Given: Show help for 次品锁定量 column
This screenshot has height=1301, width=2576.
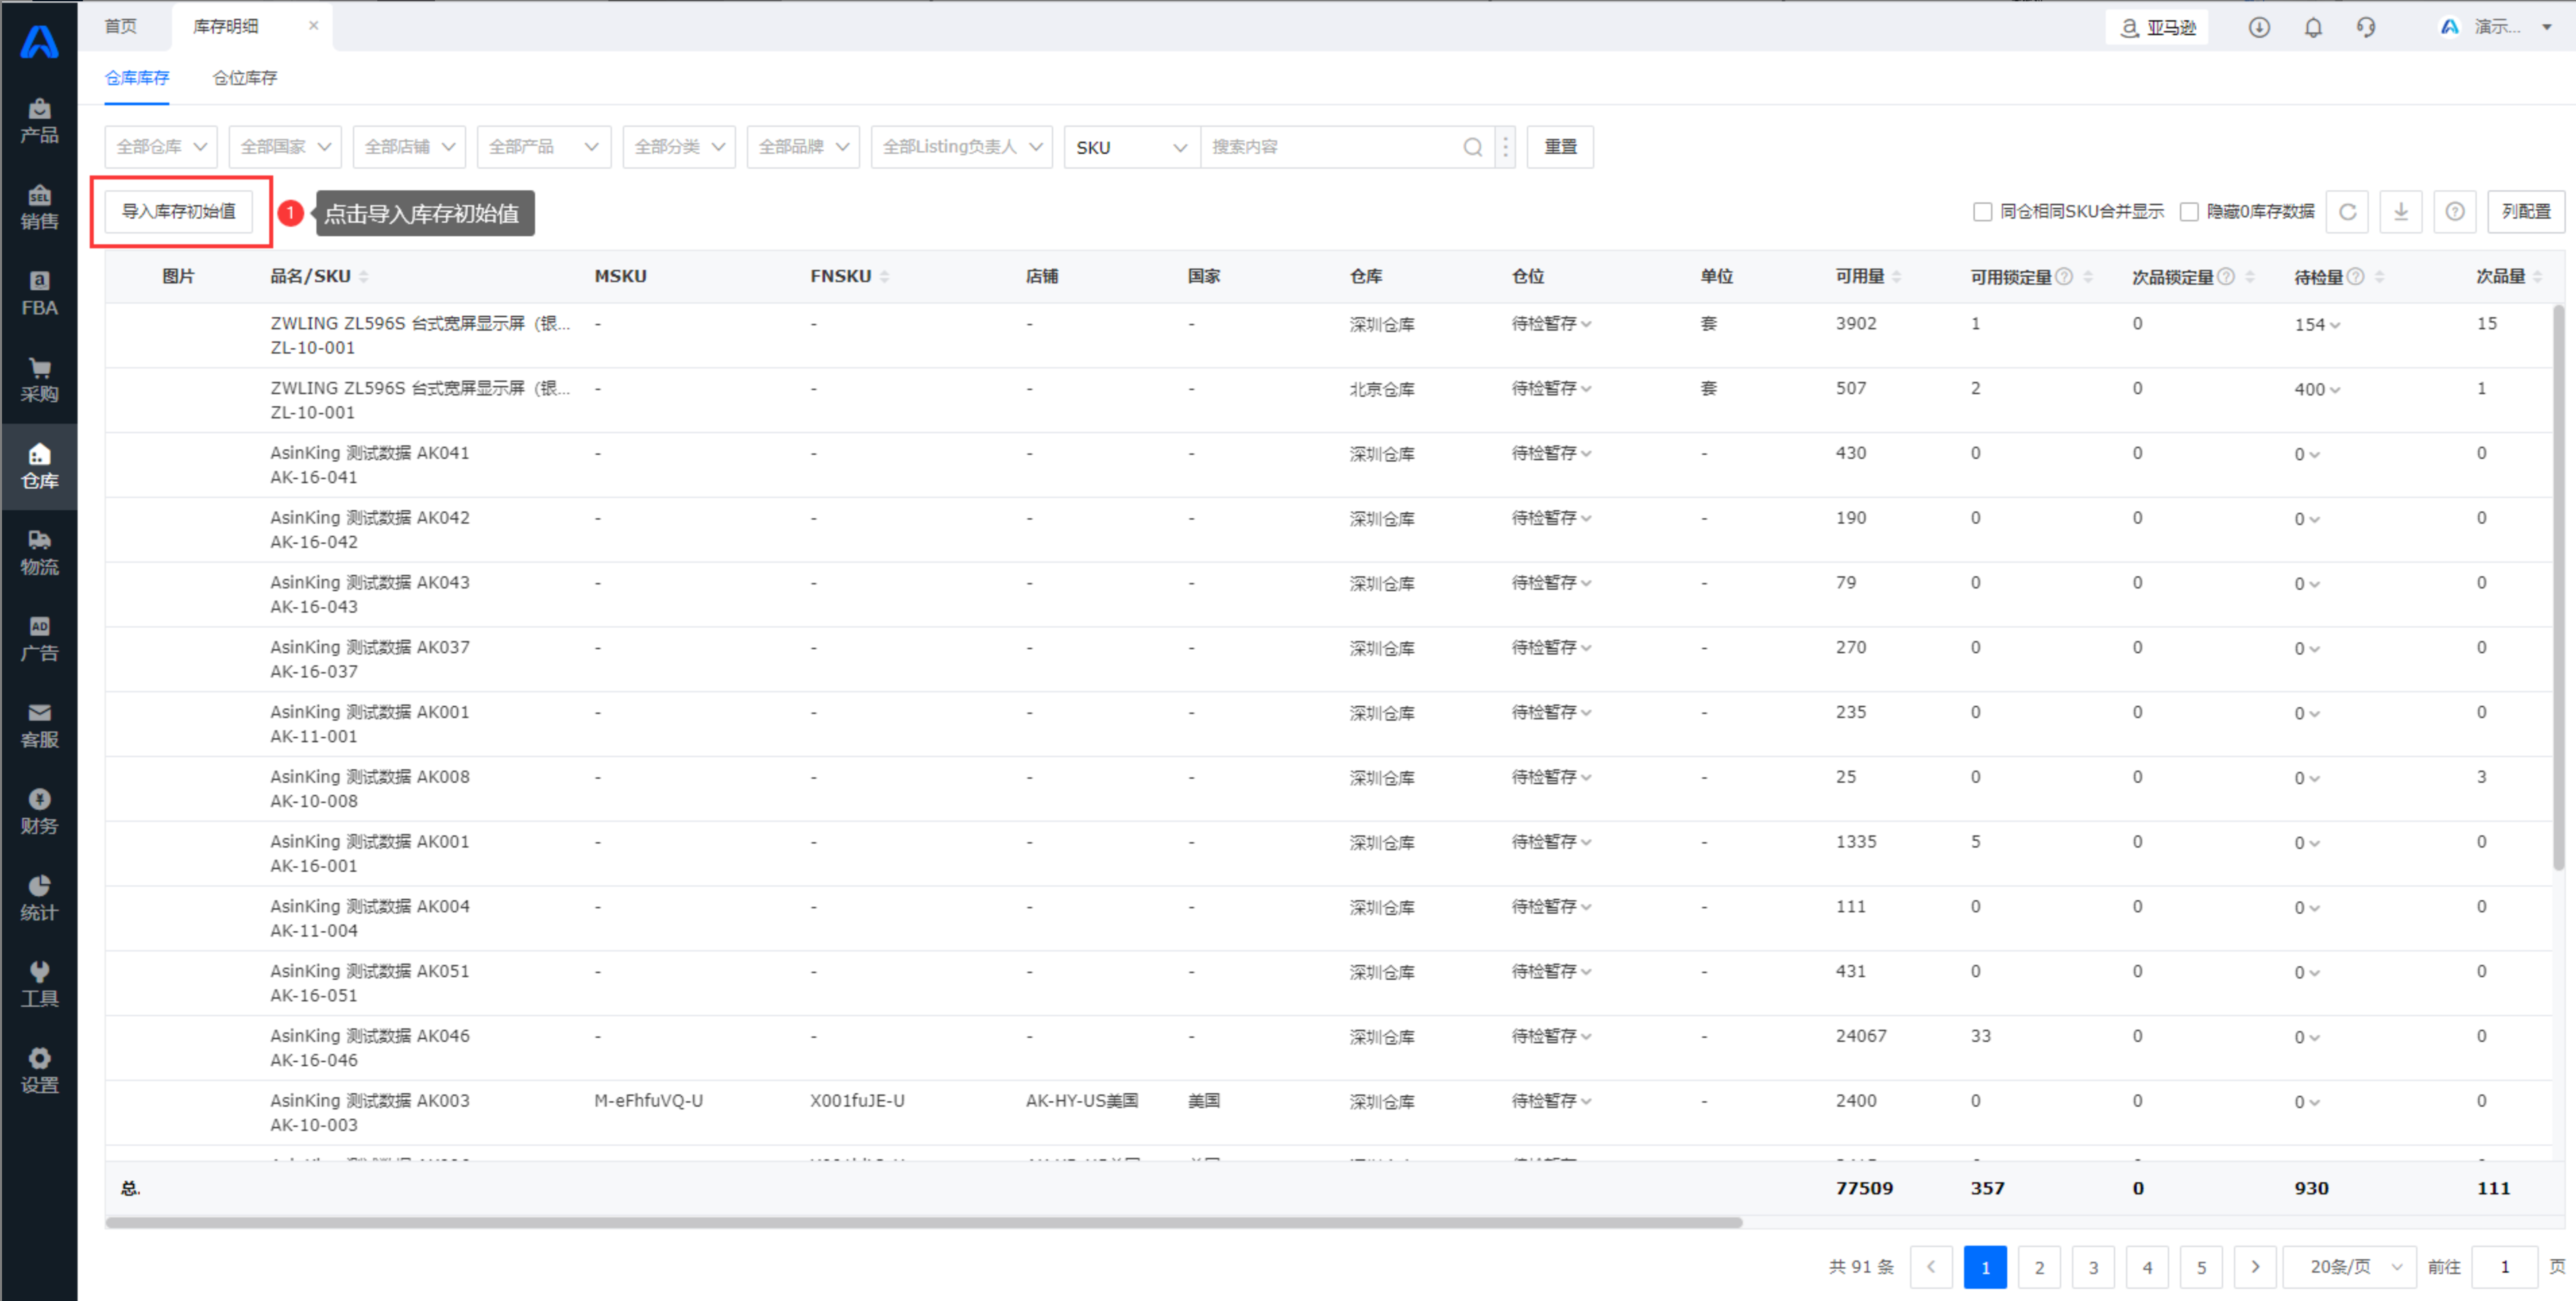Looking at the screenshot, I should pyautogui.click(x=2226, y=277).
